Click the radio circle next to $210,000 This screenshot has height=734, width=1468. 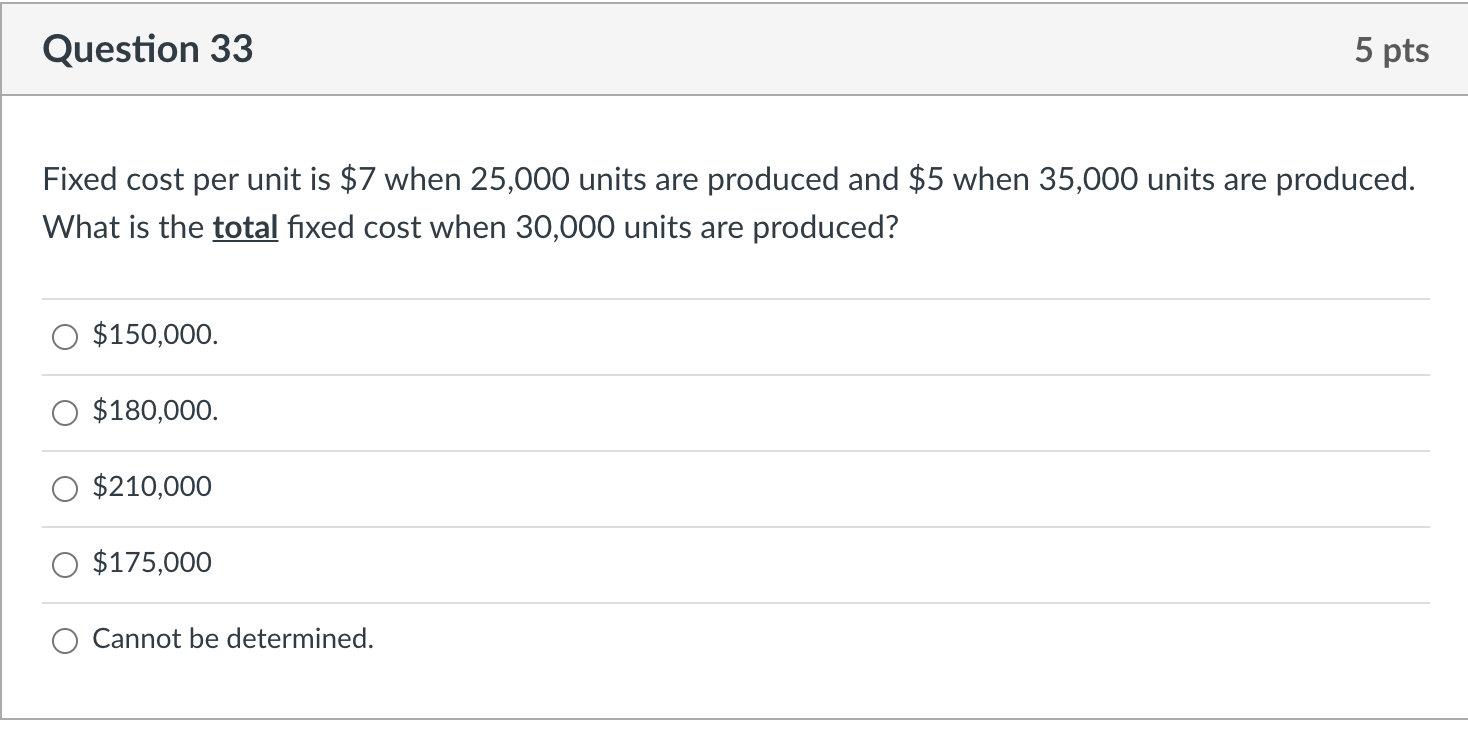coord(64,487)
